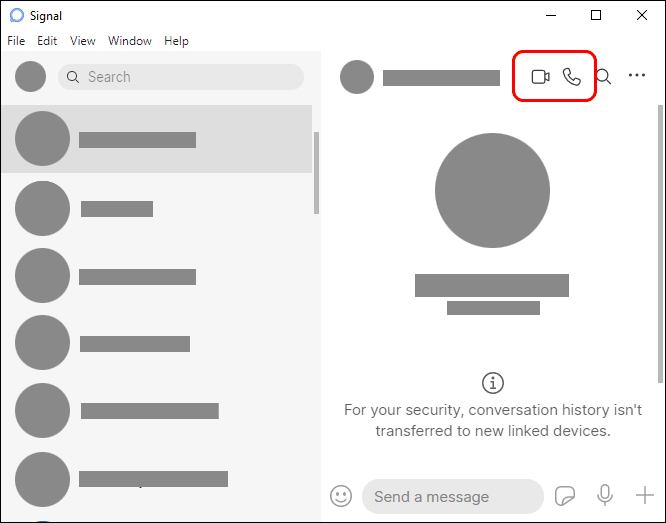Open your own profile avatar beside Search
This screenshot has width=666, height=523.
(x=31, y=76)
